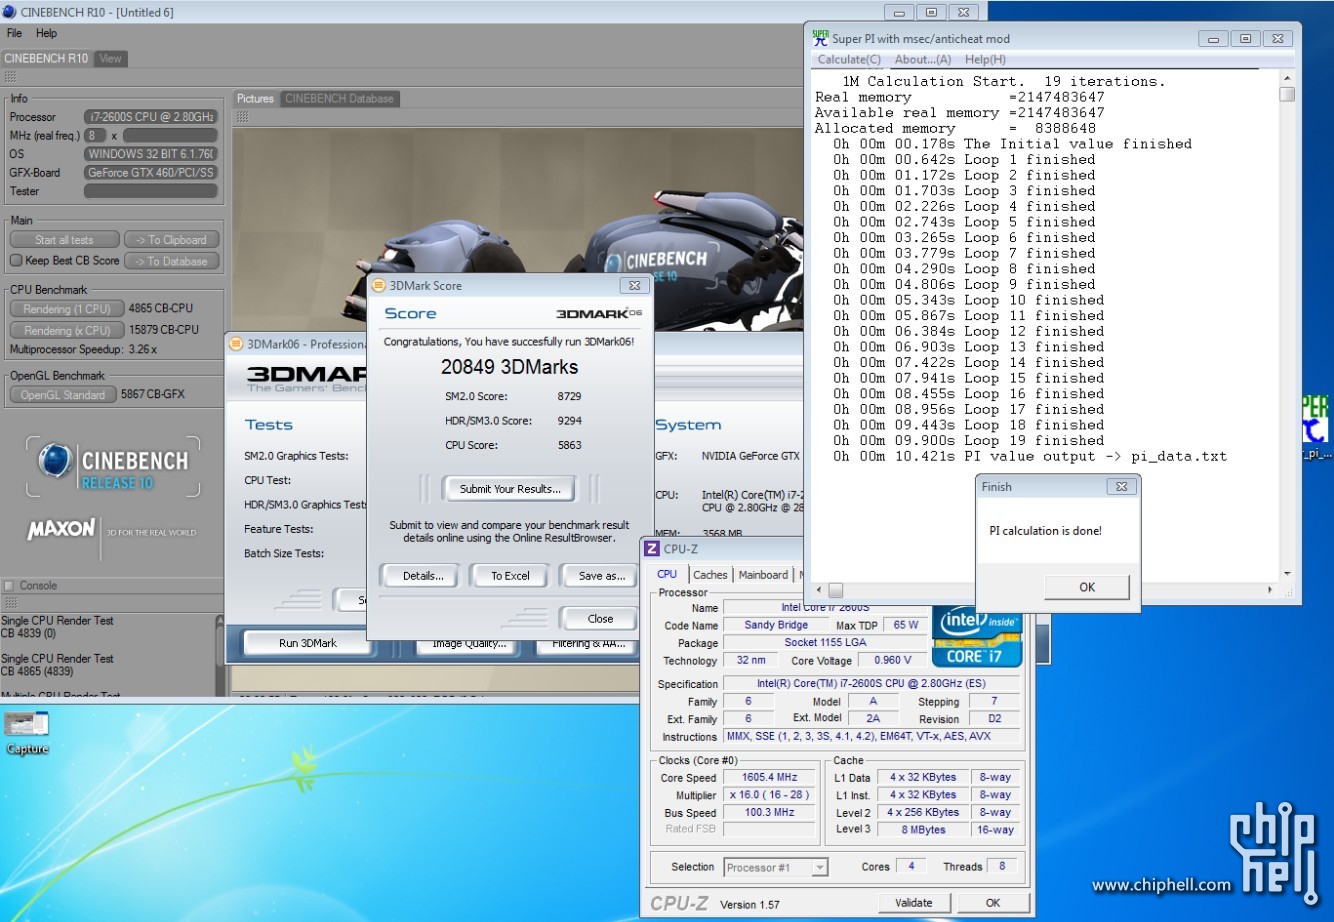Click OK in the PI calculation Finish dialog
This screenshot has width=1334, height=922.
(x=1086, y=587)
